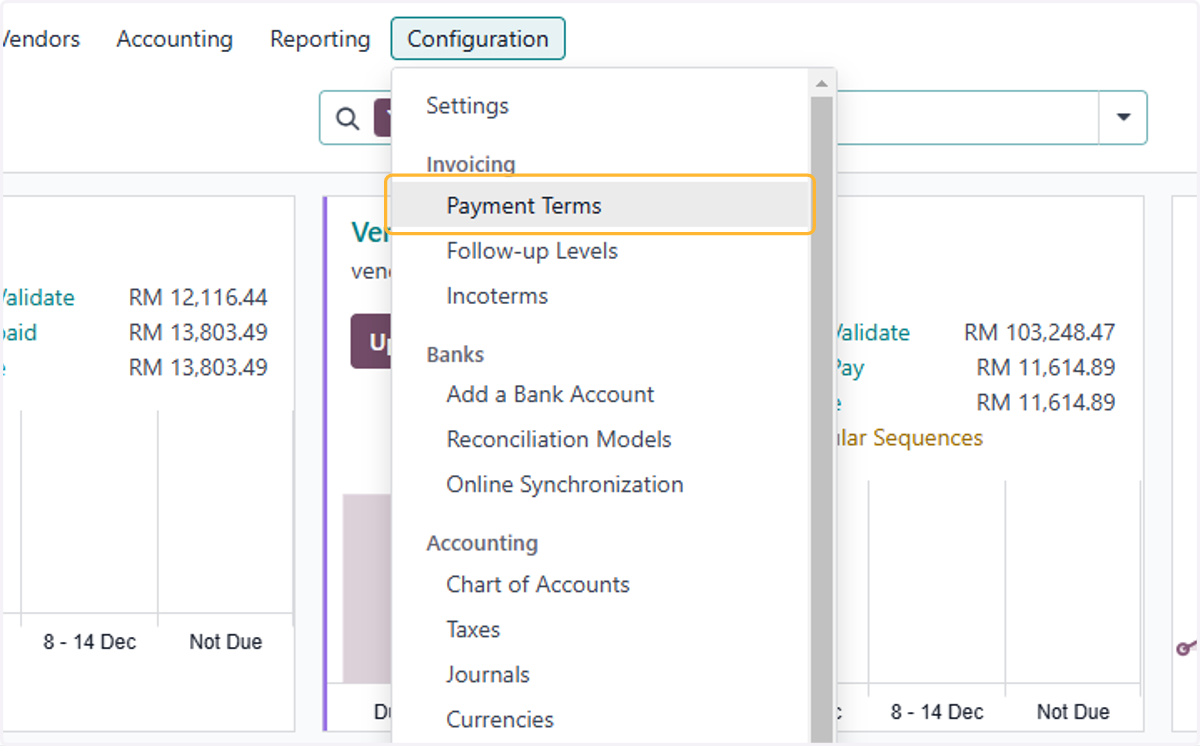Click the purple Upload button on vendor card
The image size is (1200, 746).
(x=371, y=341)
